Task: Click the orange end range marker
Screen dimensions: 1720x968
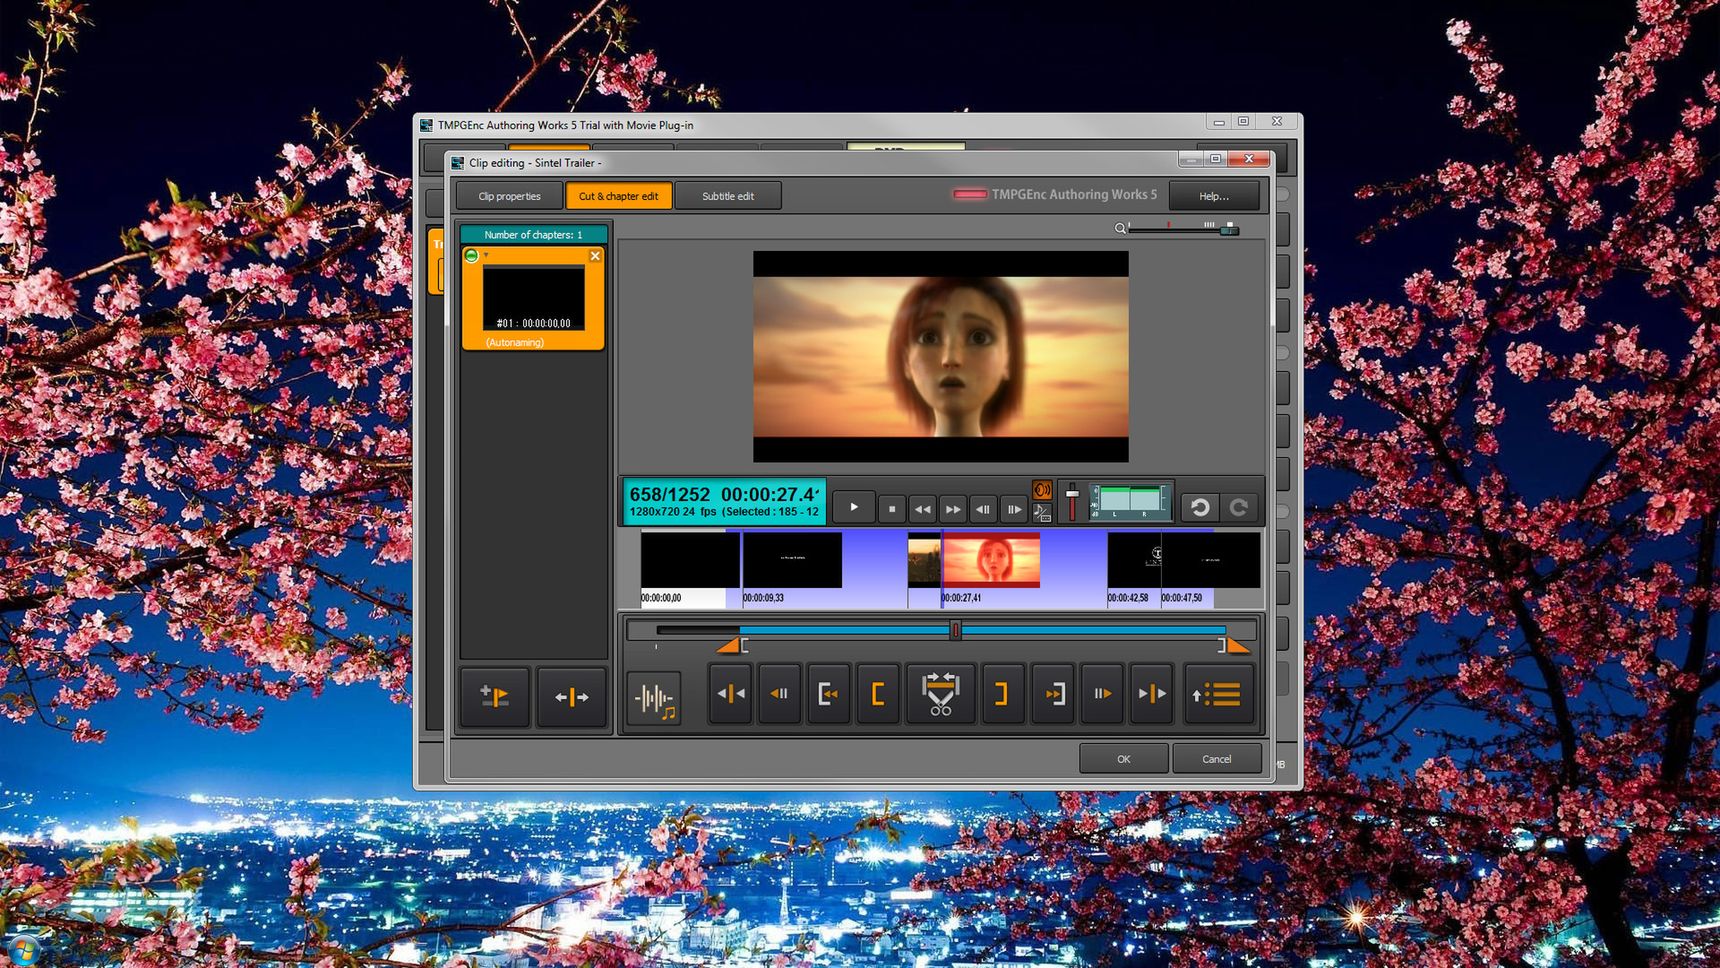Action: 1238,646
